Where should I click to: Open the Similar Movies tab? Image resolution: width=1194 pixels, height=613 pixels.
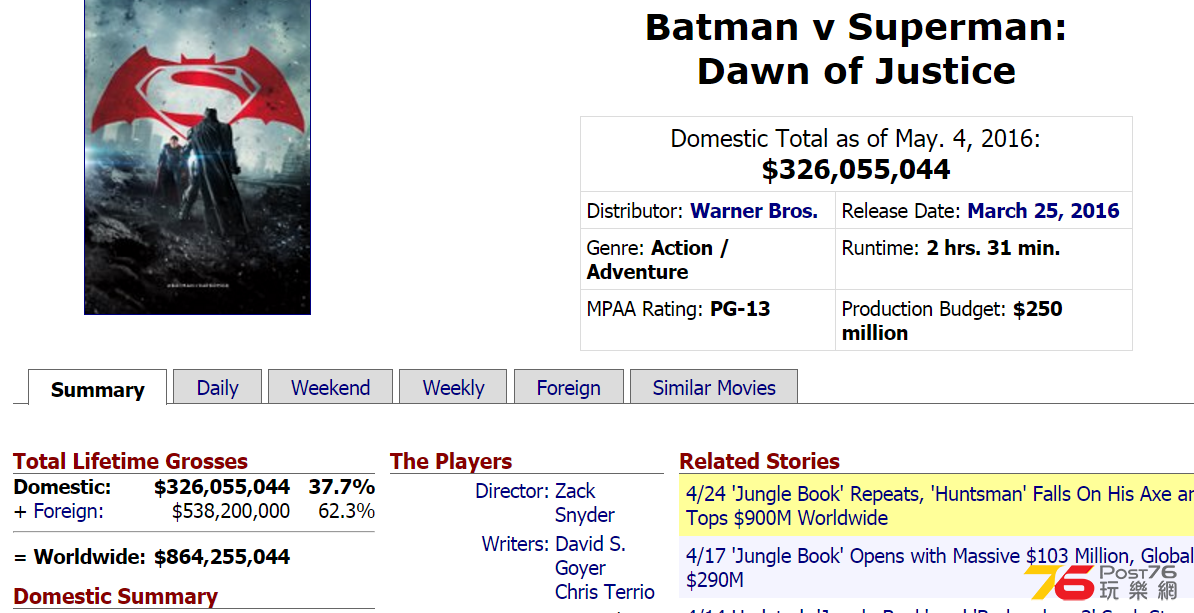(x=714, y=387)
